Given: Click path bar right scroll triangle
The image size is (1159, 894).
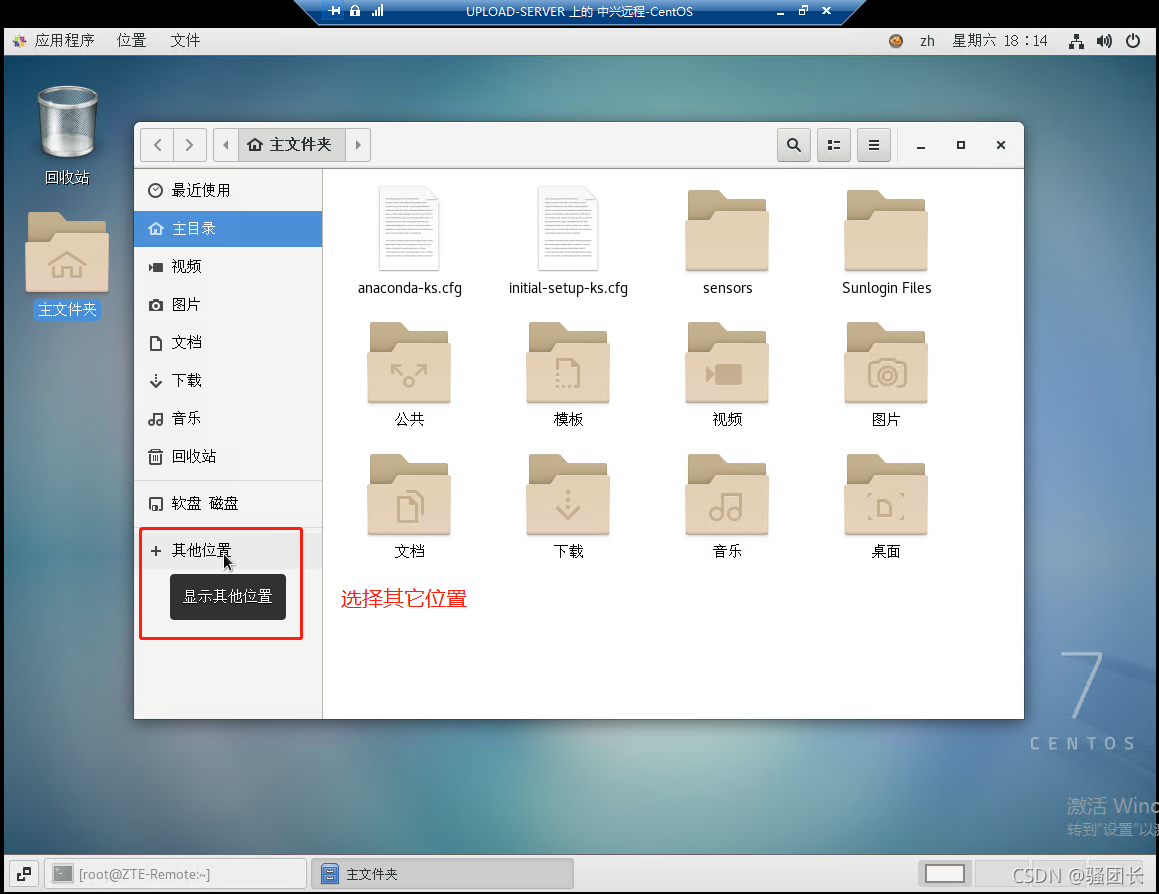Looking at the screenshot, I should (x=358, y=145).
